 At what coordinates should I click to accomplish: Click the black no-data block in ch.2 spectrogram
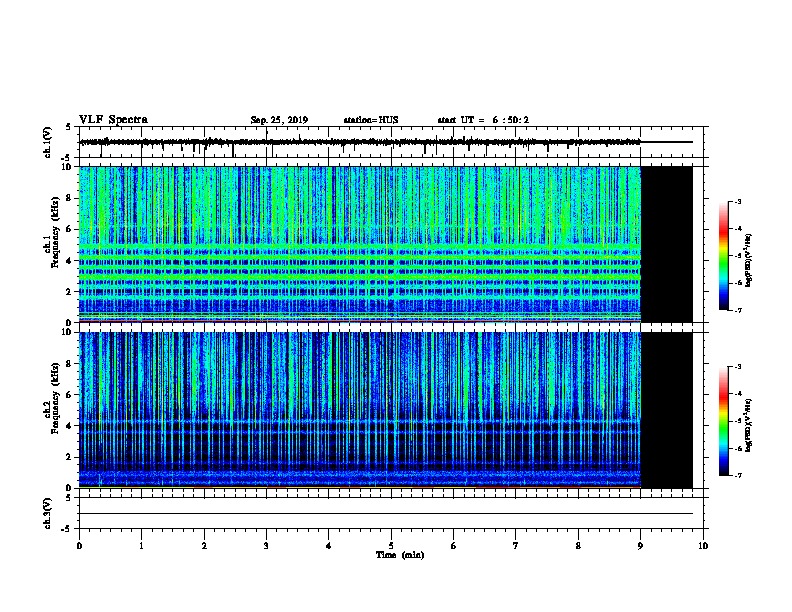coord(667,410)
